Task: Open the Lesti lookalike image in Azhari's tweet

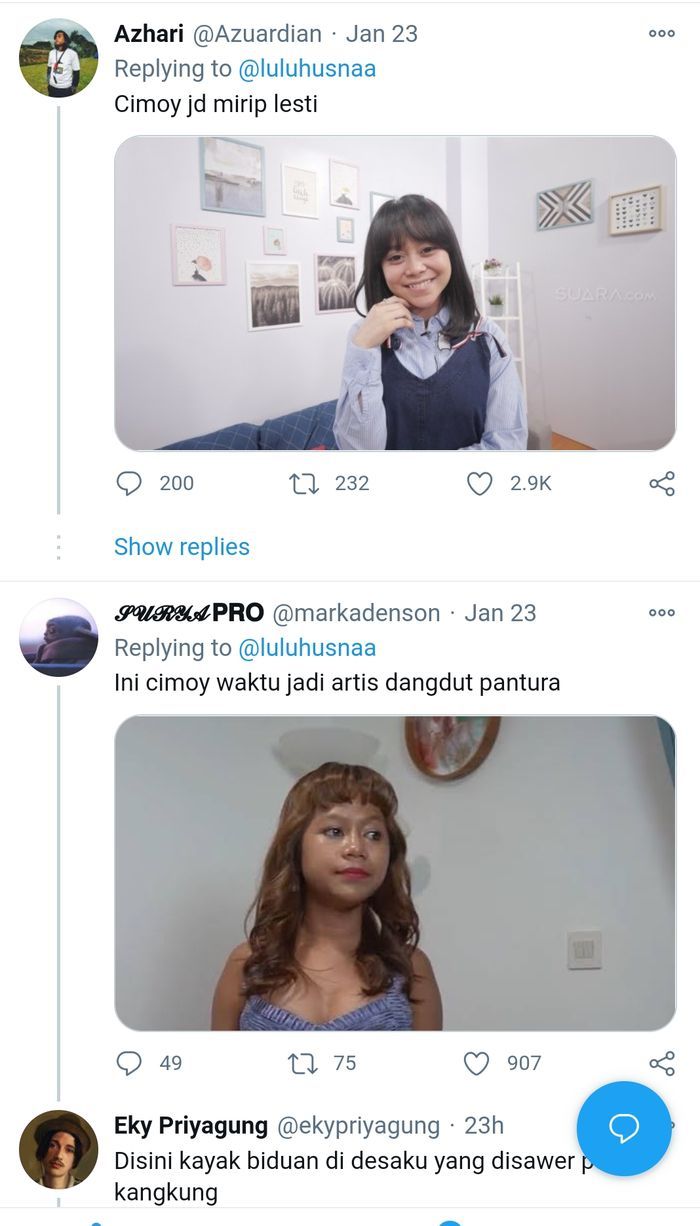Action: point(395,295)
